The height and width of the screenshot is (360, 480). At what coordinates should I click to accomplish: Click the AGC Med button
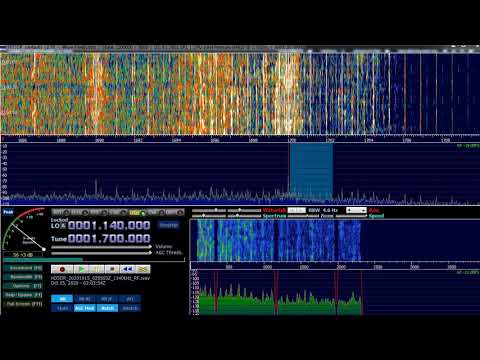(x=85, y=308)
